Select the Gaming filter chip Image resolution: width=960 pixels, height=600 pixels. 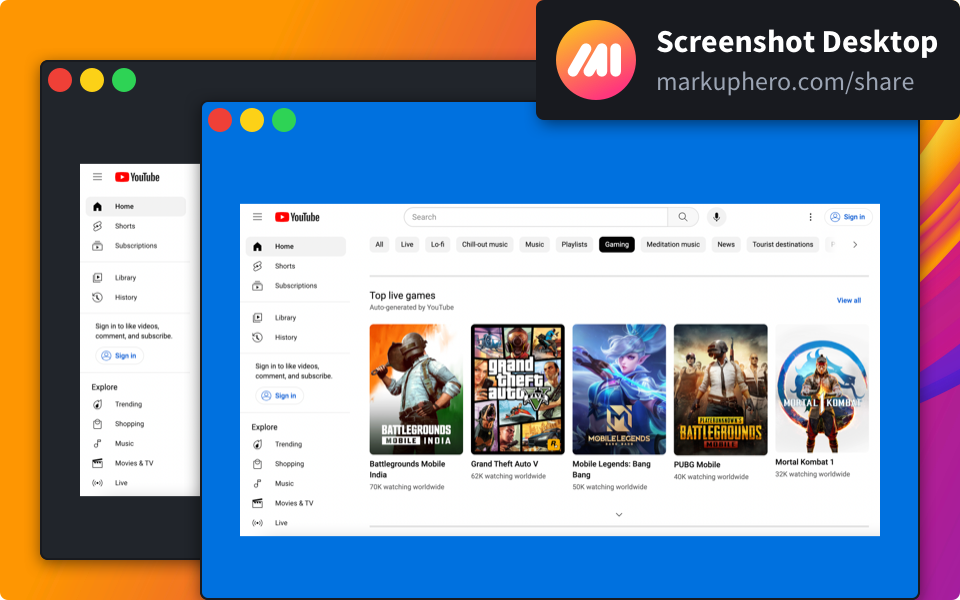coord(617,244)
